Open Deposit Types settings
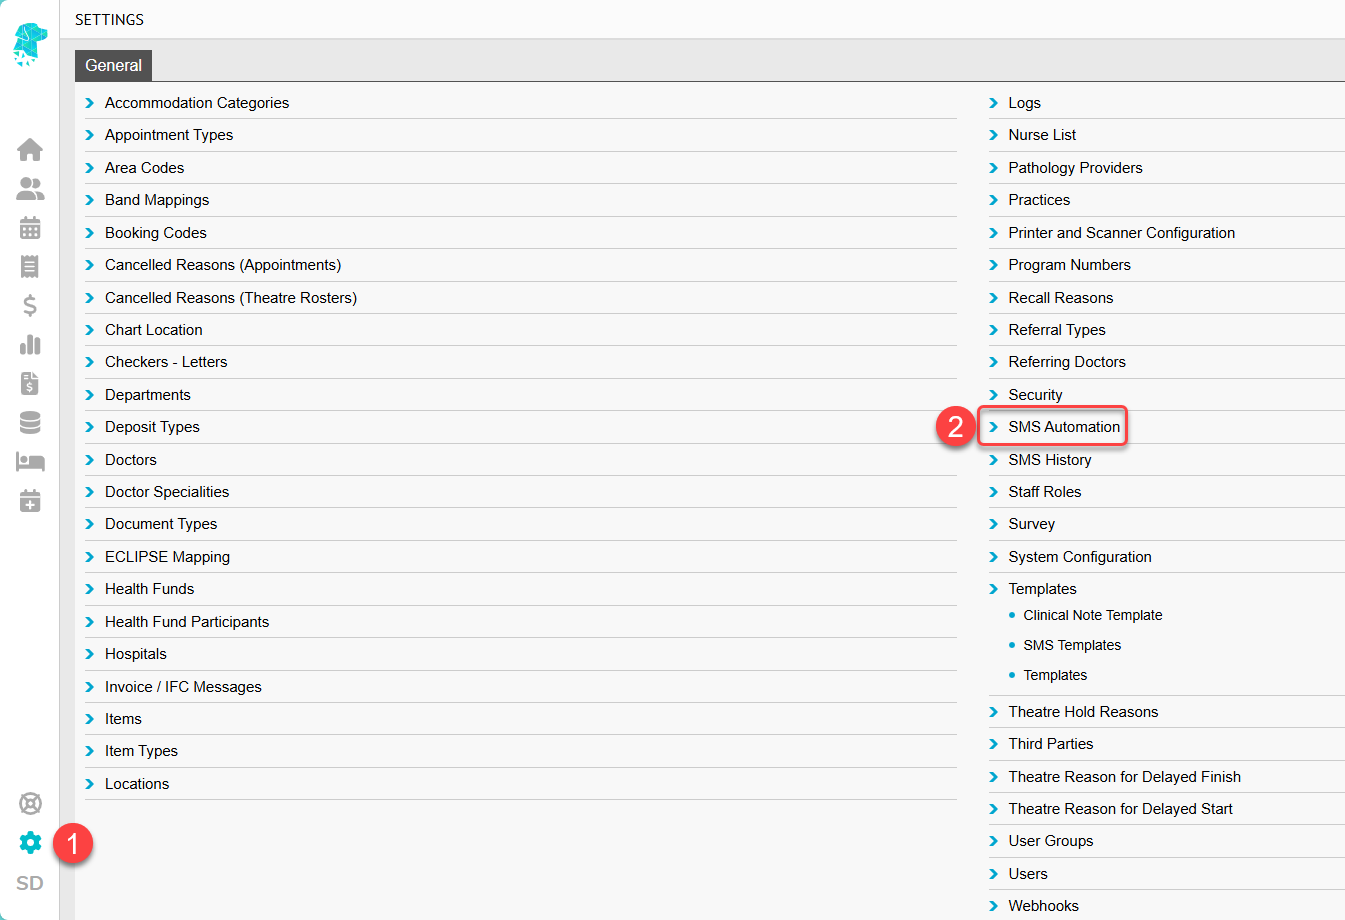Image resolution: width=1345 pixels, height=920 pixels. coord(152,427)
